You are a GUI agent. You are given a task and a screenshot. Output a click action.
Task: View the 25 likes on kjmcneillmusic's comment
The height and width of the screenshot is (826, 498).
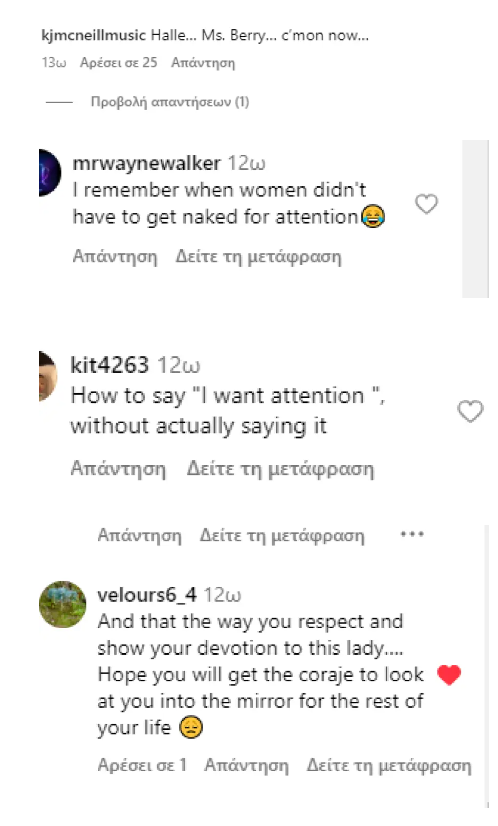click(119, 63)
